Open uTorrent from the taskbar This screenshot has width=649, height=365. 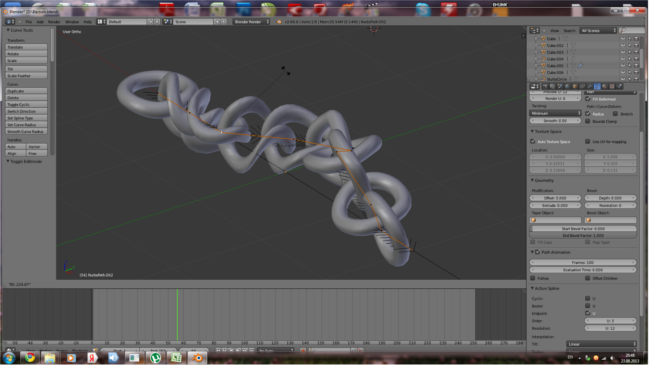155,357
